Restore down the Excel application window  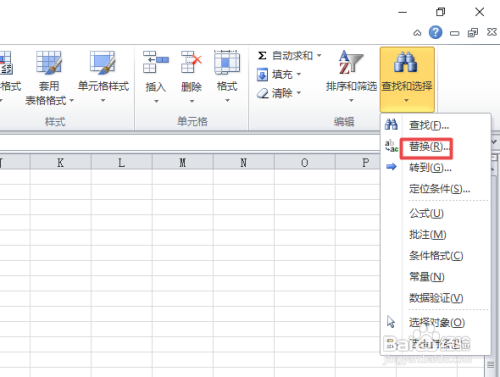pos(440,12)
